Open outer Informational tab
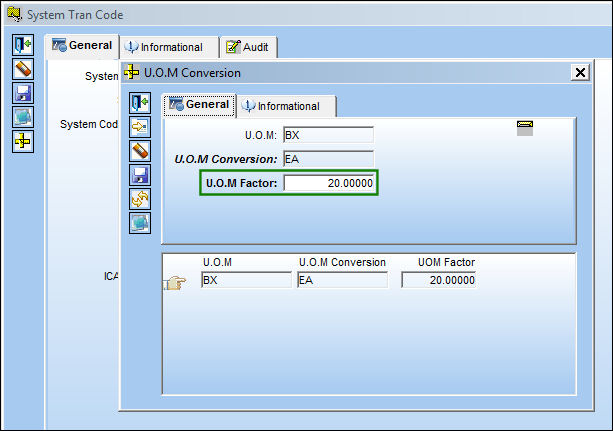The image size is (613, 431). 169,47
